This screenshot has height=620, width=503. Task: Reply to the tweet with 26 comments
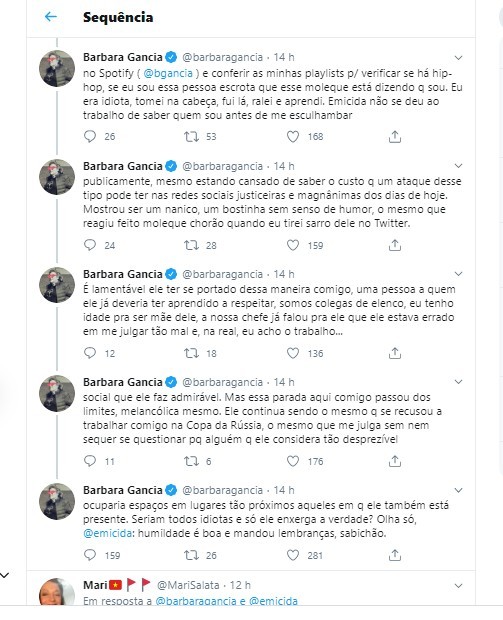[x=90, y=136]
